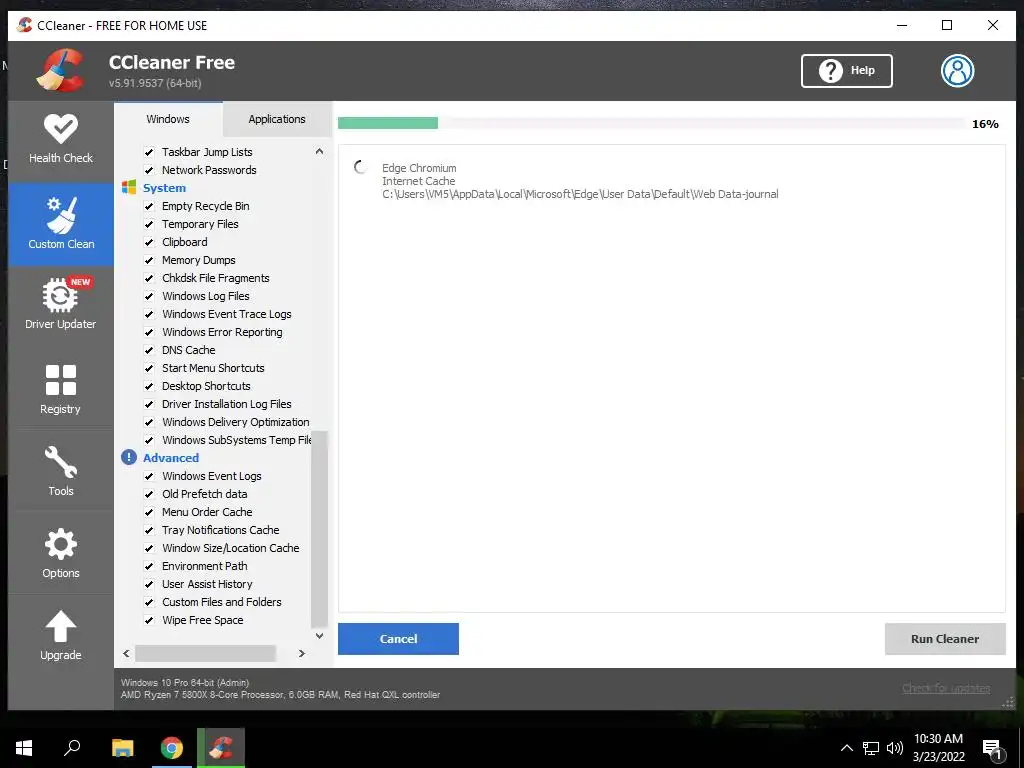The height and width of the screenshot is (768, 1024).
Task: Open the notification center icon
Action: pos(992,749)
